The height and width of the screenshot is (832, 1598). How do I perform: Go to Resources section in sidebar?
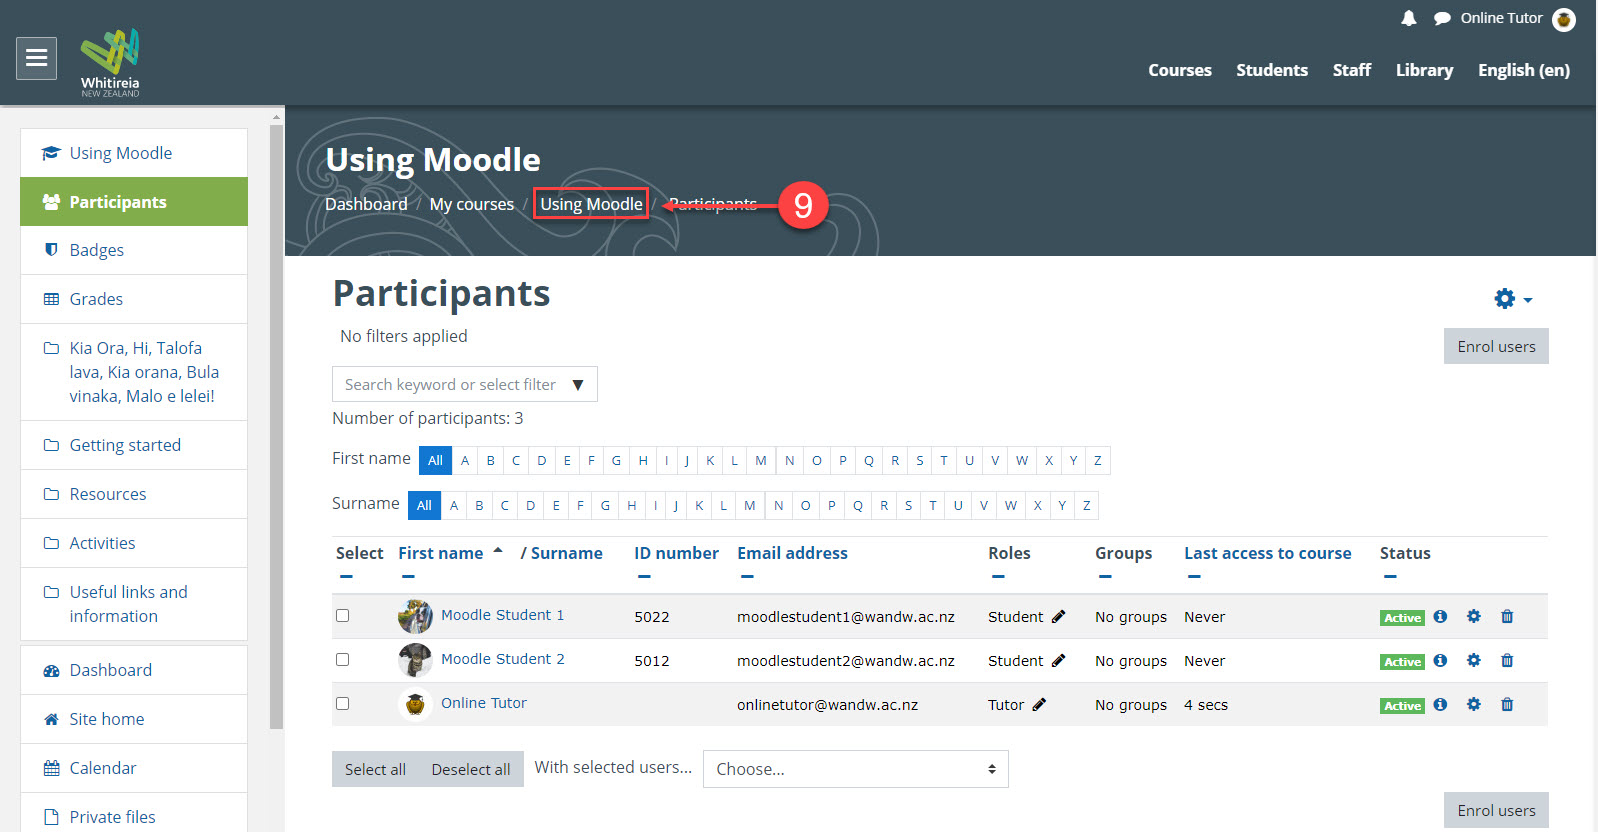[x=134, y=494]
